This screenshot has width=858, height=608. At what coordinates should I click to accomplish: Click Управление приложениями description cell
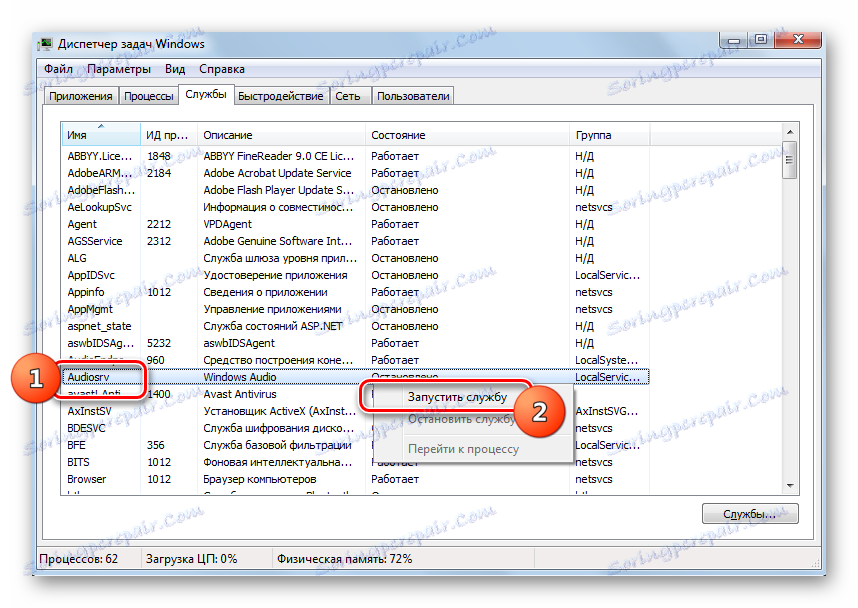272,309
